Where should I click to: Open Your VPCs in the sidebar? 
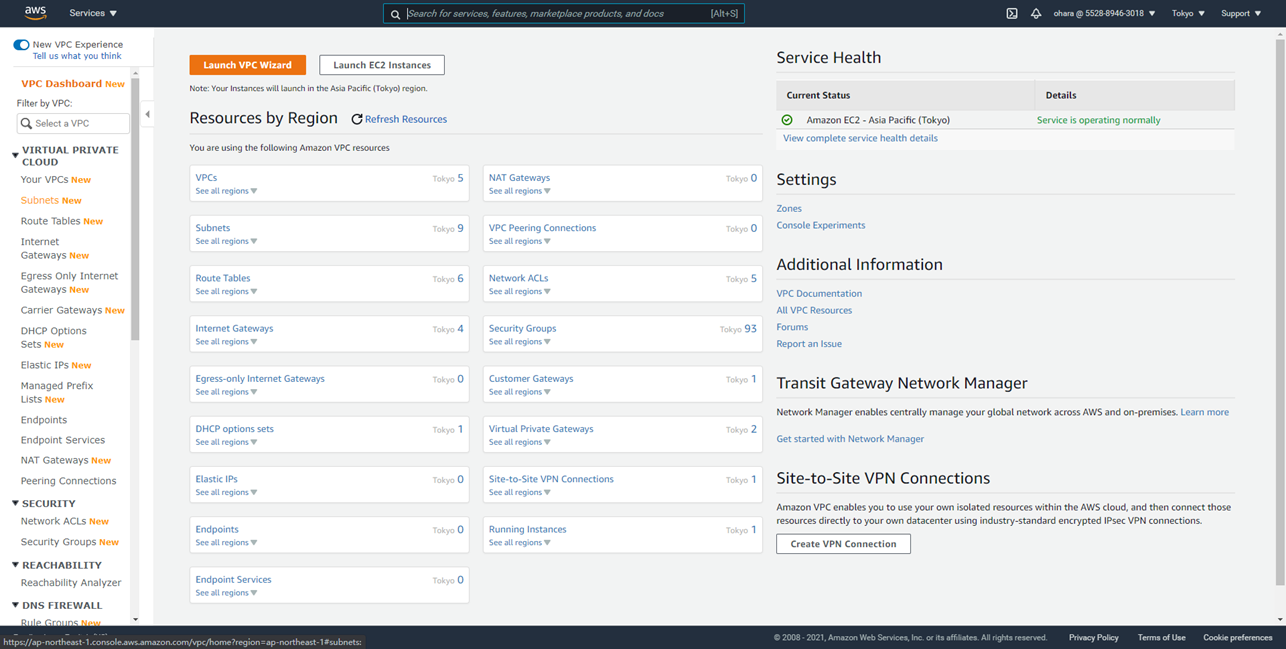pos(44,180)
